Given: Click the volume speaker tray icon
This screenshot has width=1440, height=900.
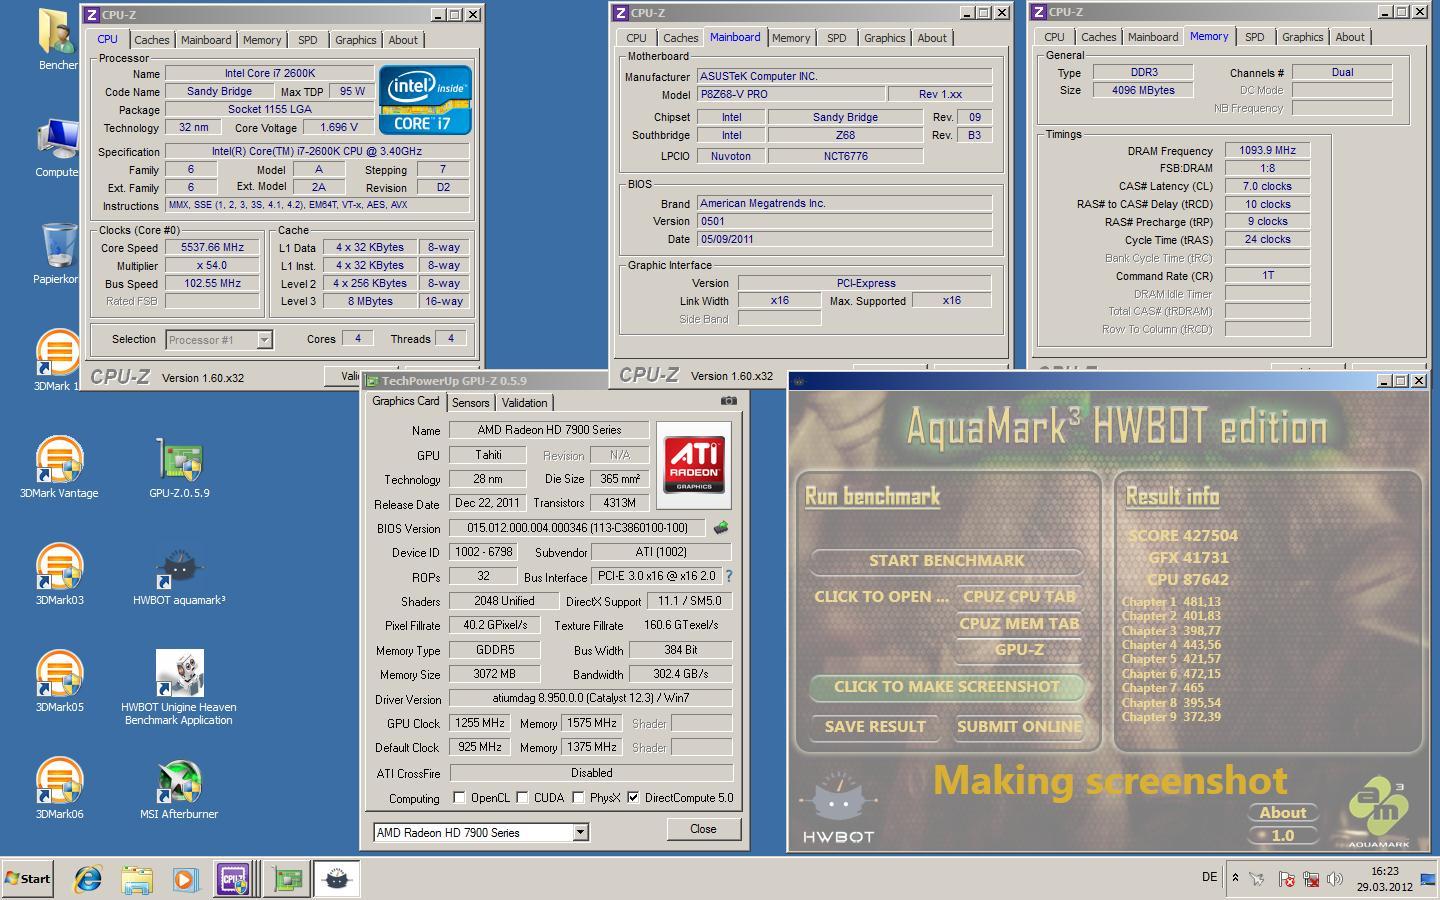Looking at the screenshot, I should 1334,879.
